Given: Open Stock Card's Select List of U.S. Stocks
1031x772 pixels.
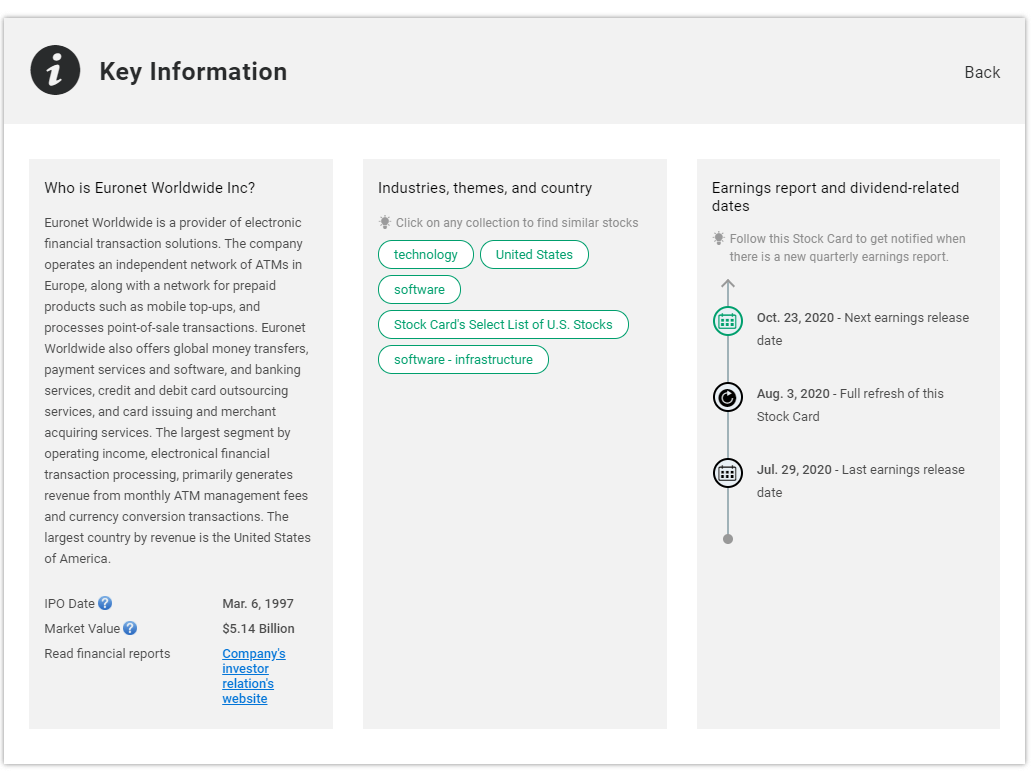Looking at the screenshot, I should pyautogui.click(x=503, y=324).
